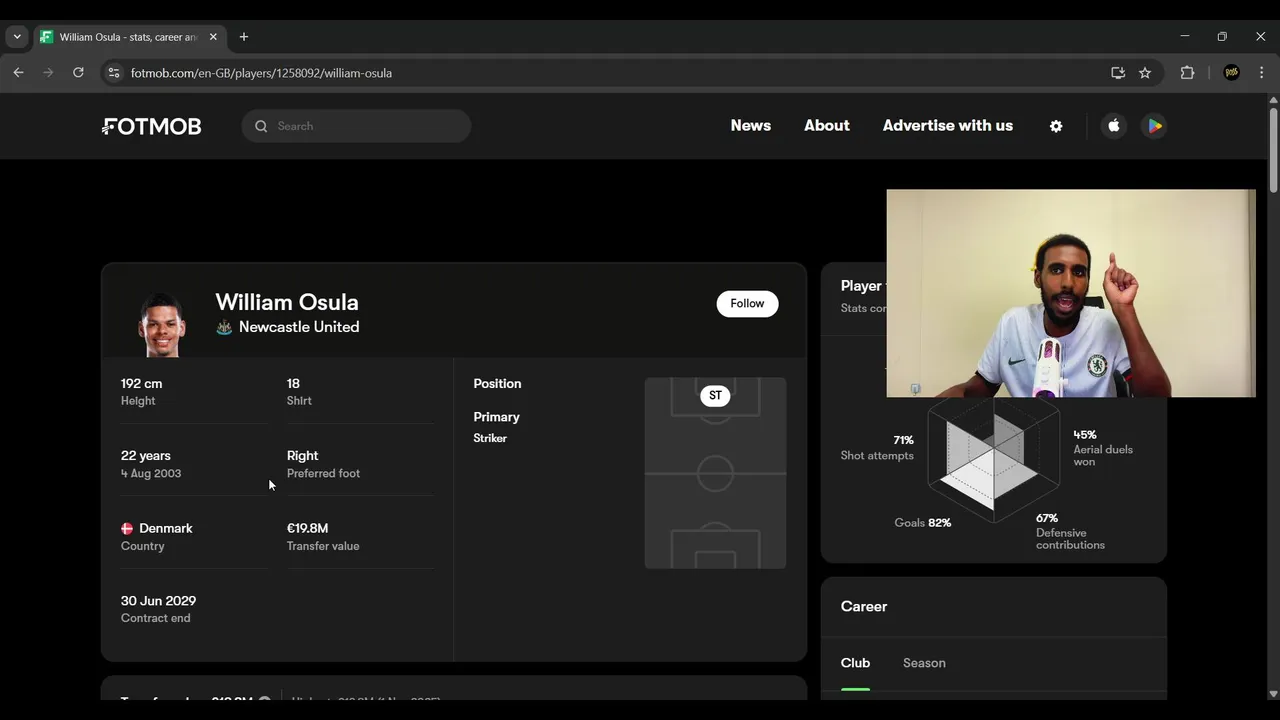Click the Denmark country text

click(x=166, y=528)
